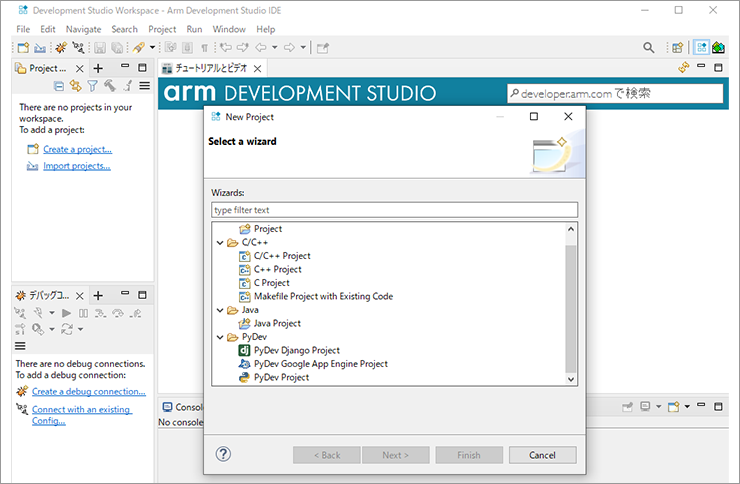The image size is (740, 484).
Task: Open the Navigate menu
Action: click(x=84, y=29)
